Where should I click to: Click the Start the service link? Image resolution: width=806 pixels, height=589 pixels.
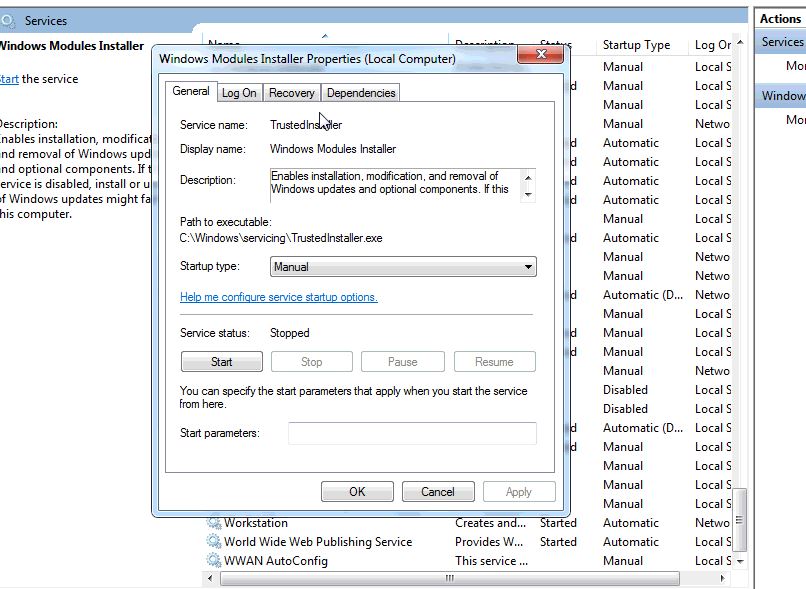click(9, 79)
